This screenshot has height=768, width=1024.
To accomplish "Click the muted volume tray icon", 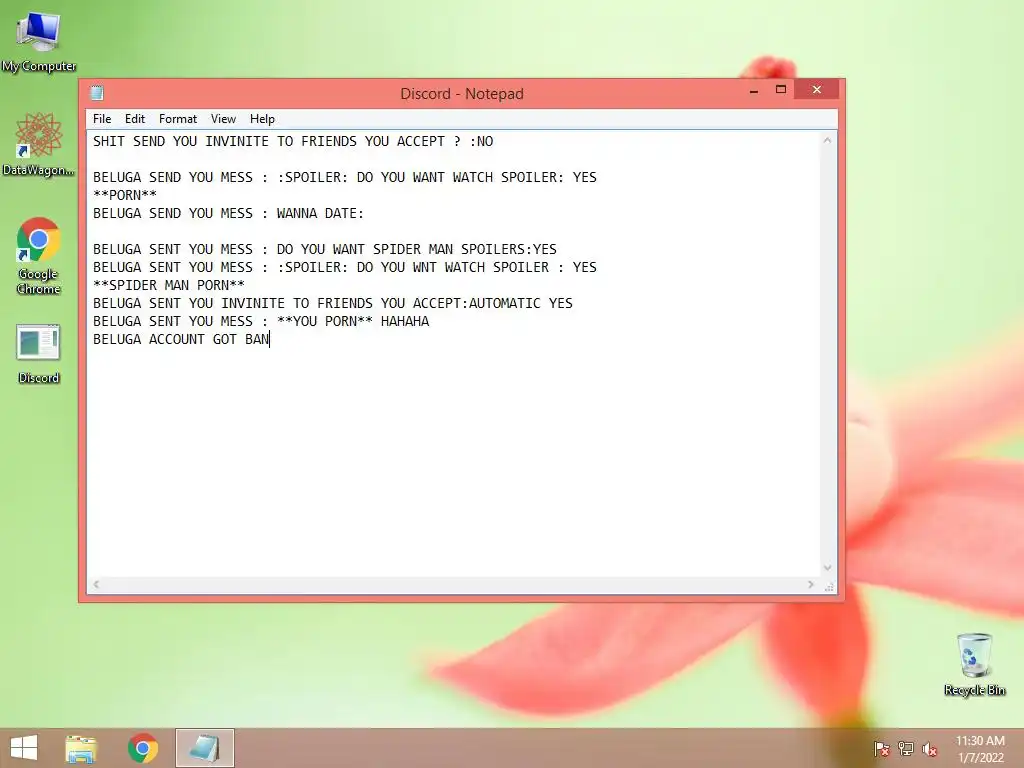I will [x=929, y=749].
